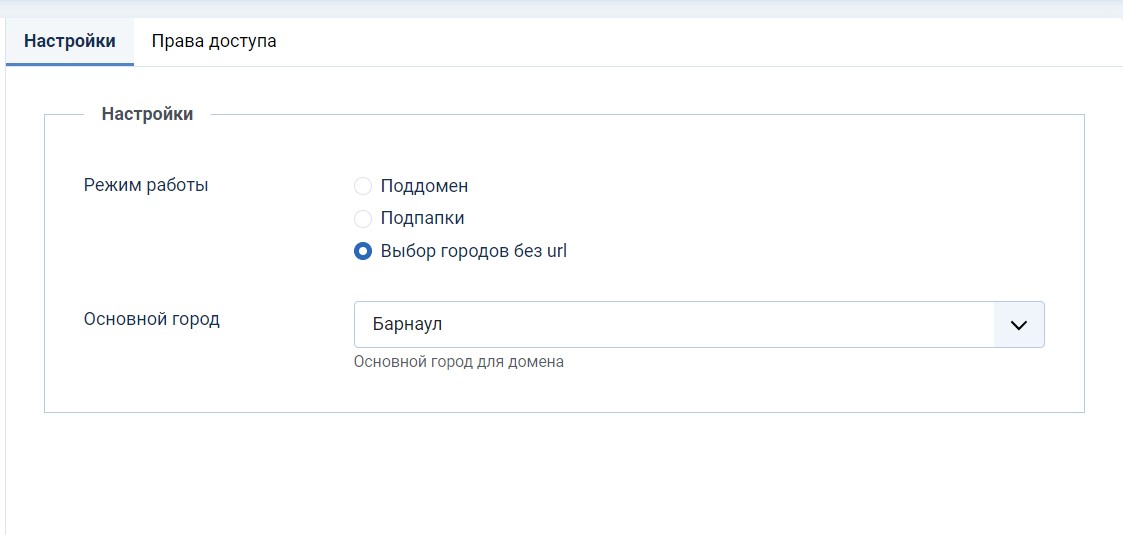This screenshot has height=535, width=1123.
Task: Click the Основной город field label
Action: coord(152,320)
